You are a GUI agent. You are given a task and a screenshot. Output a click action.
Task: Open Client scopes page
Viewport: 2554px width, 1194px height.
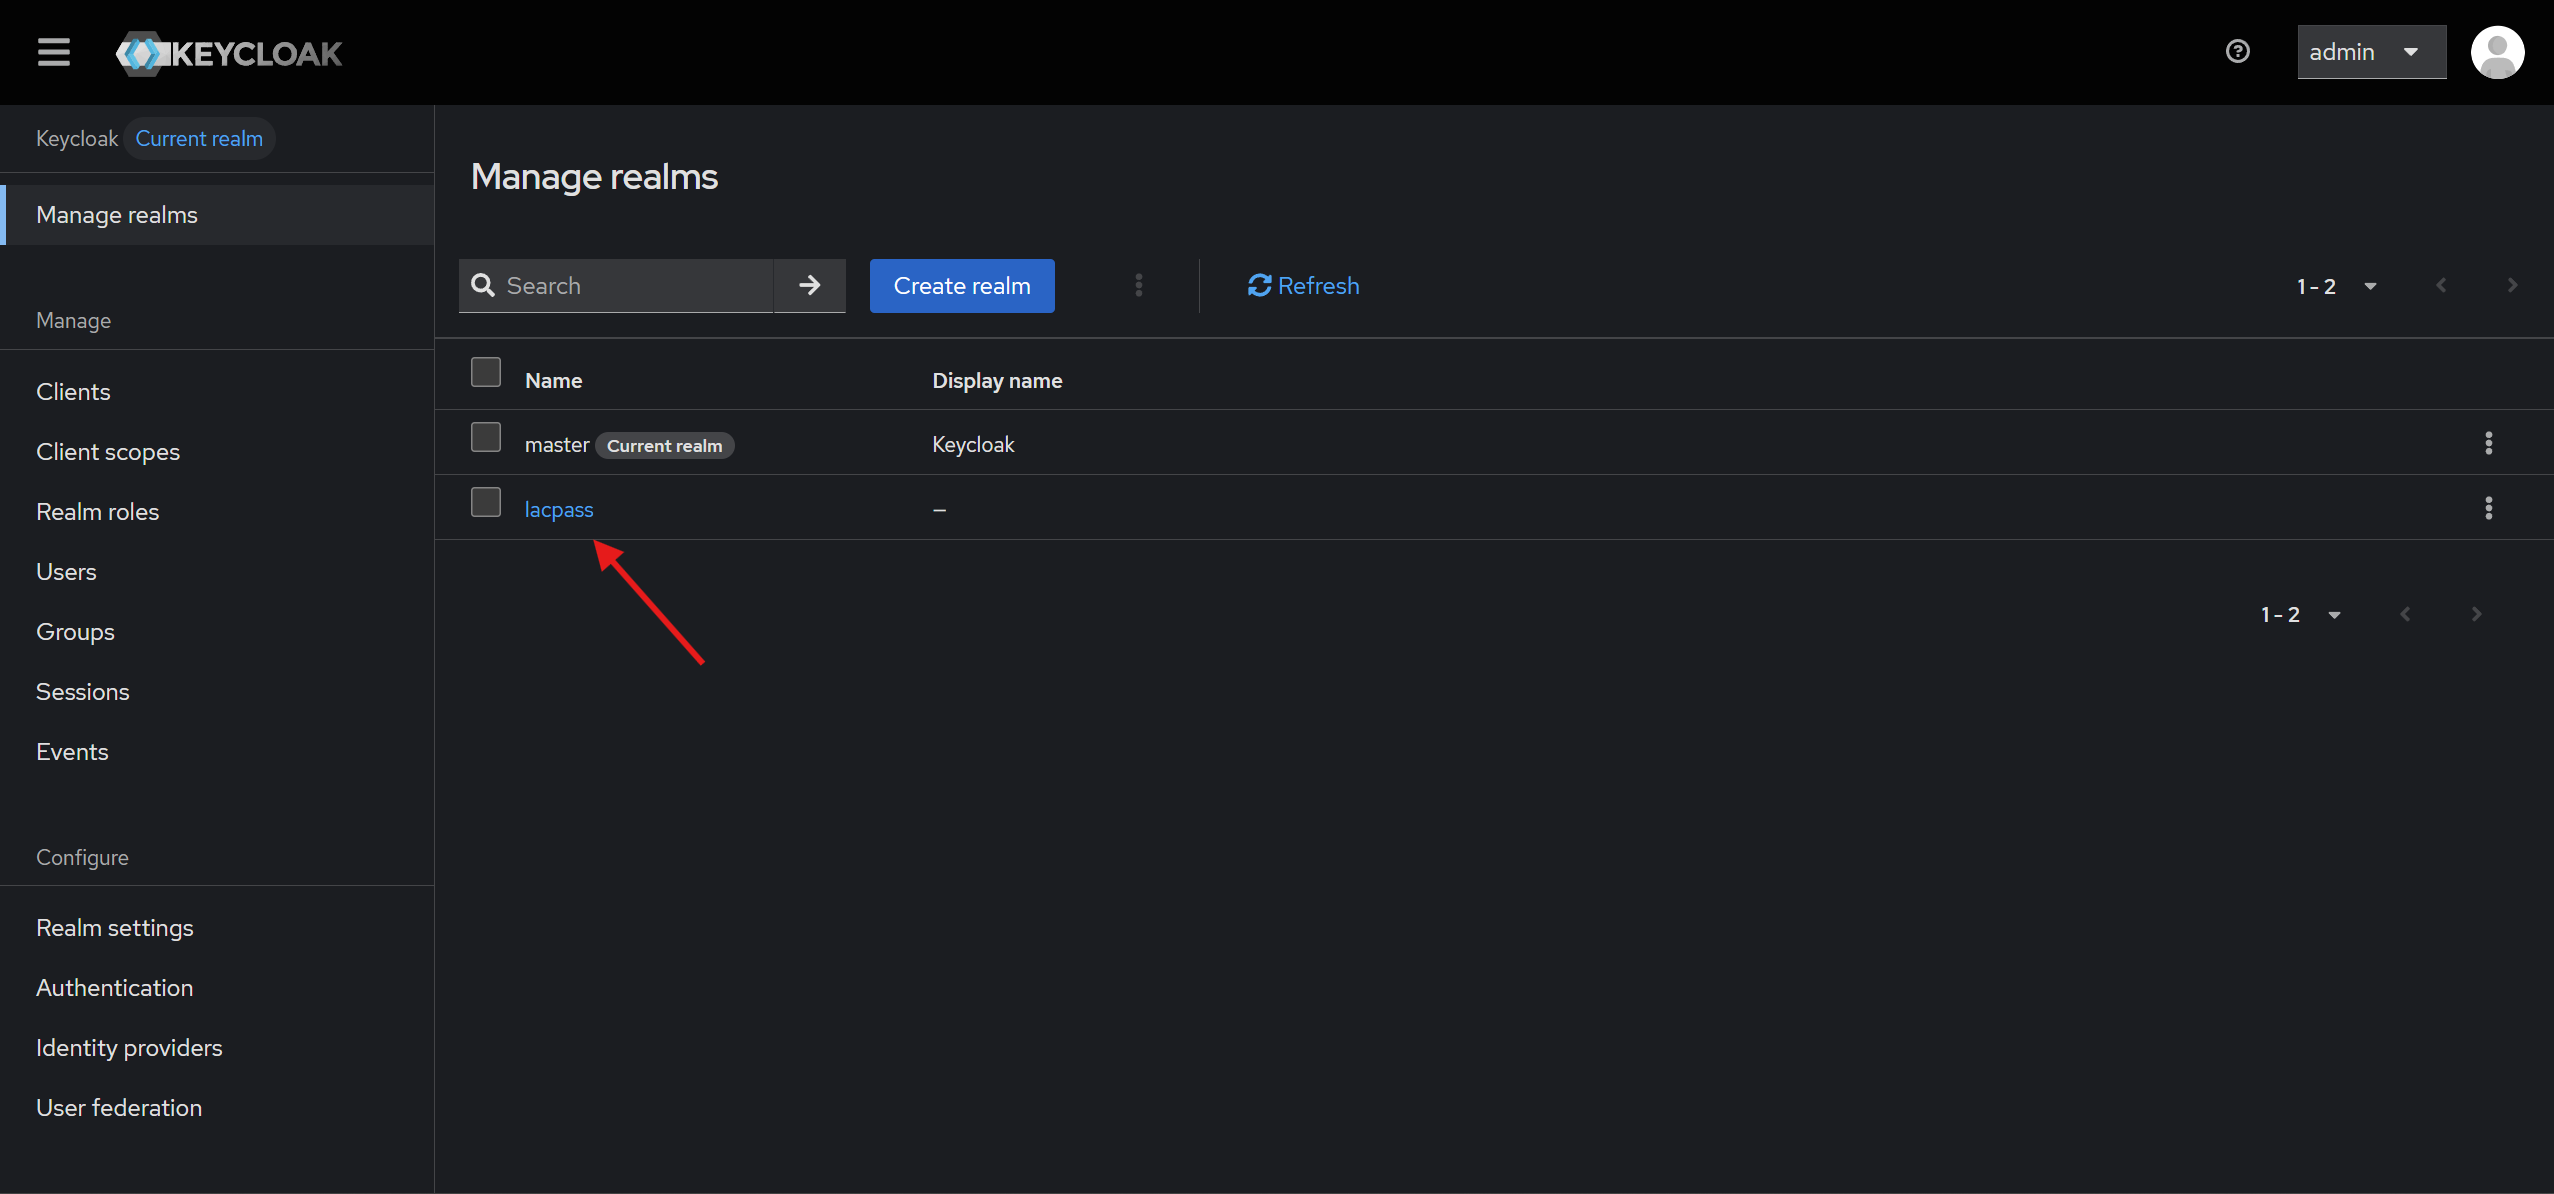[108, 452]
